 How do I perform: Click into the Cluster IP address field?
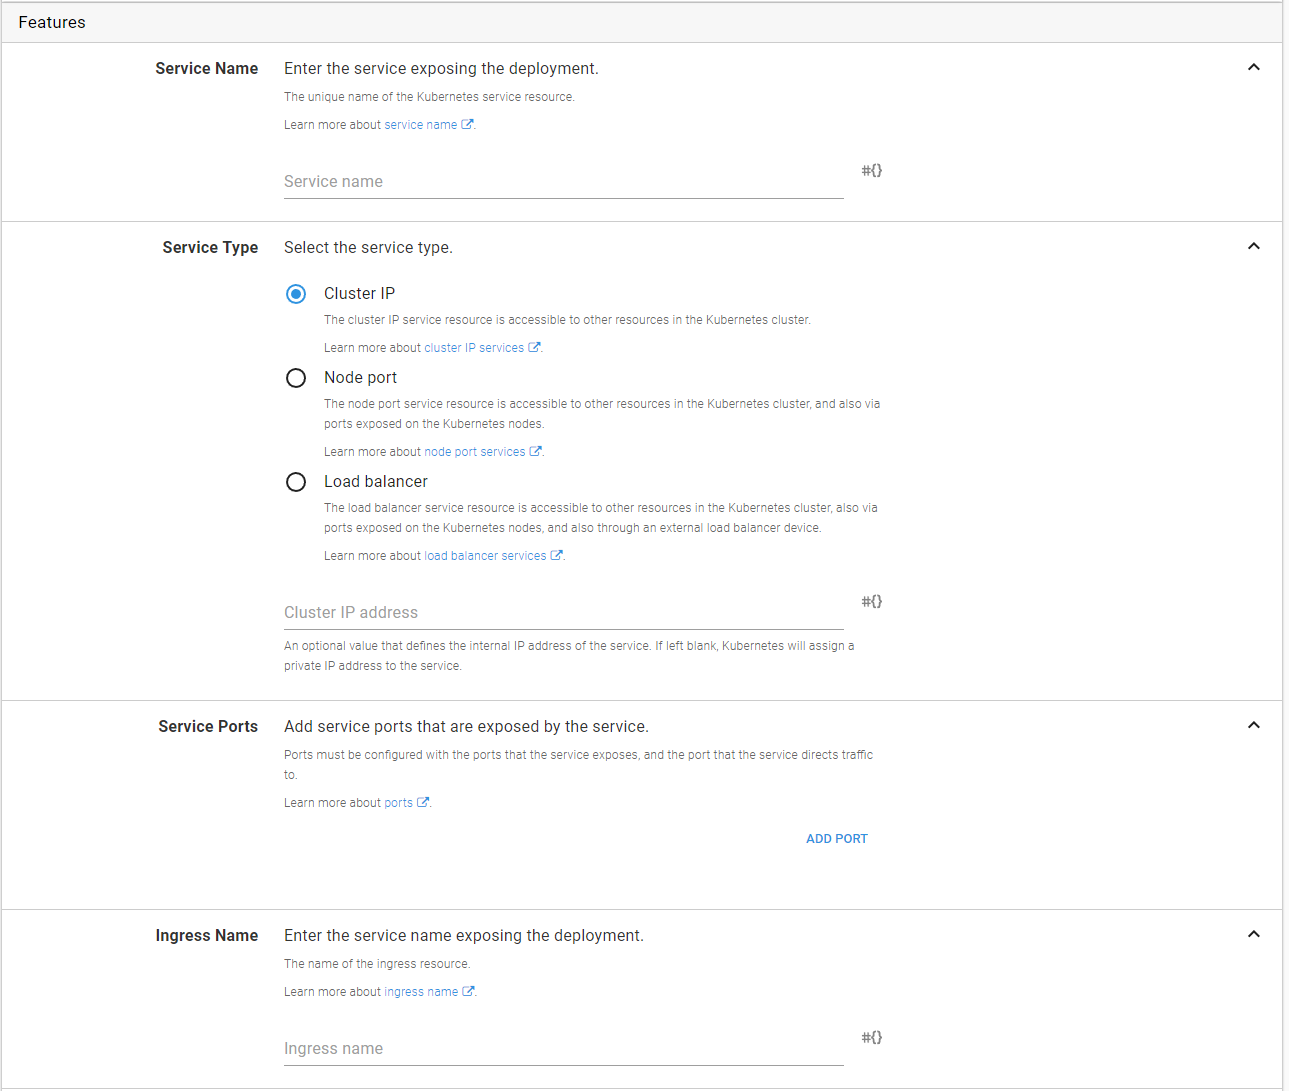(563, 613)
